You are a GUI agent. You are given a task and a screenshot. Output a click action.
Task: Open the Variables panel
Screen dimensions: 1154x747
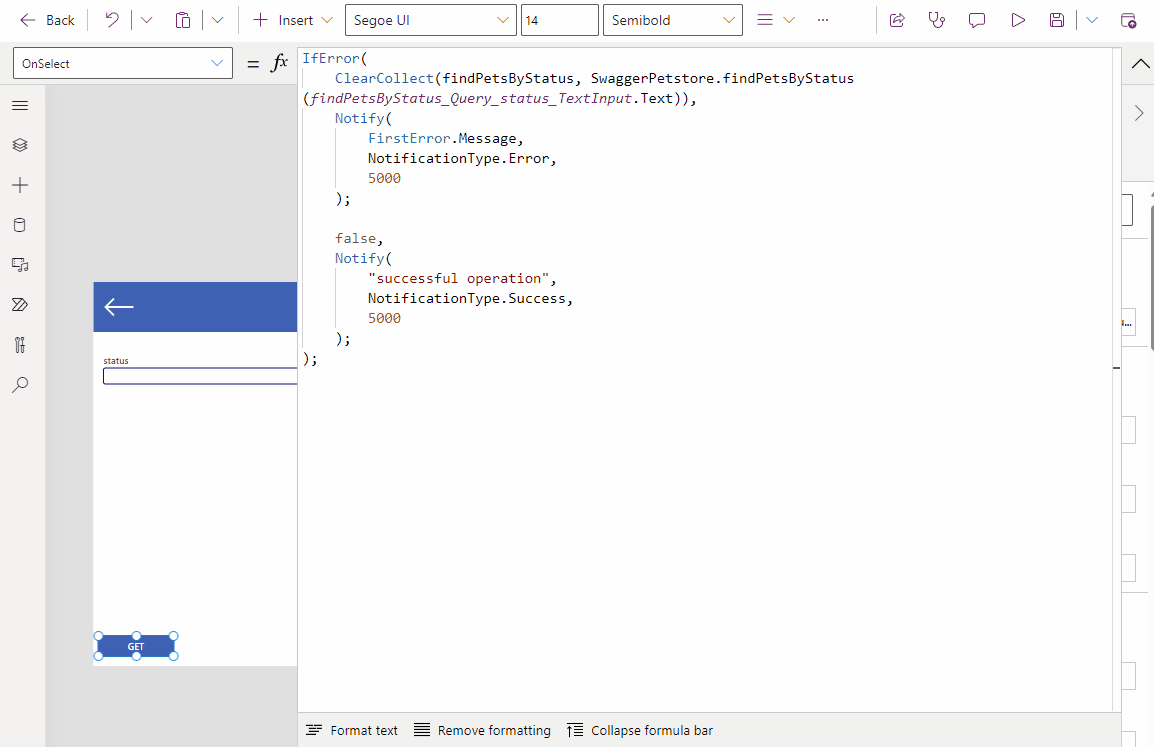20,345
